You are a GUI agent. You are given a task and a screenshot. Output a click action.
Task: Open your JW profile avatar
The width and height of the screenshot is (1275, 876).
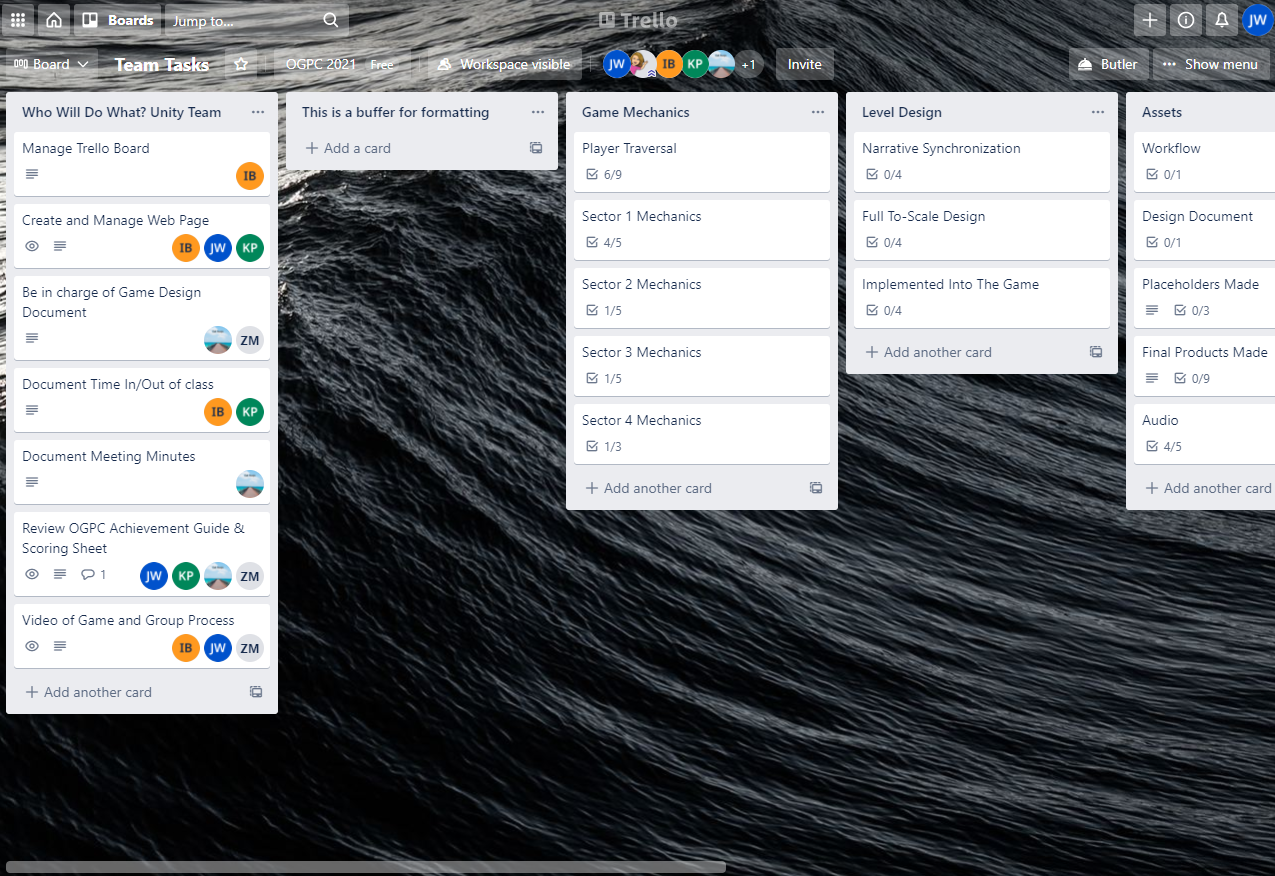tap(1257, 19)
